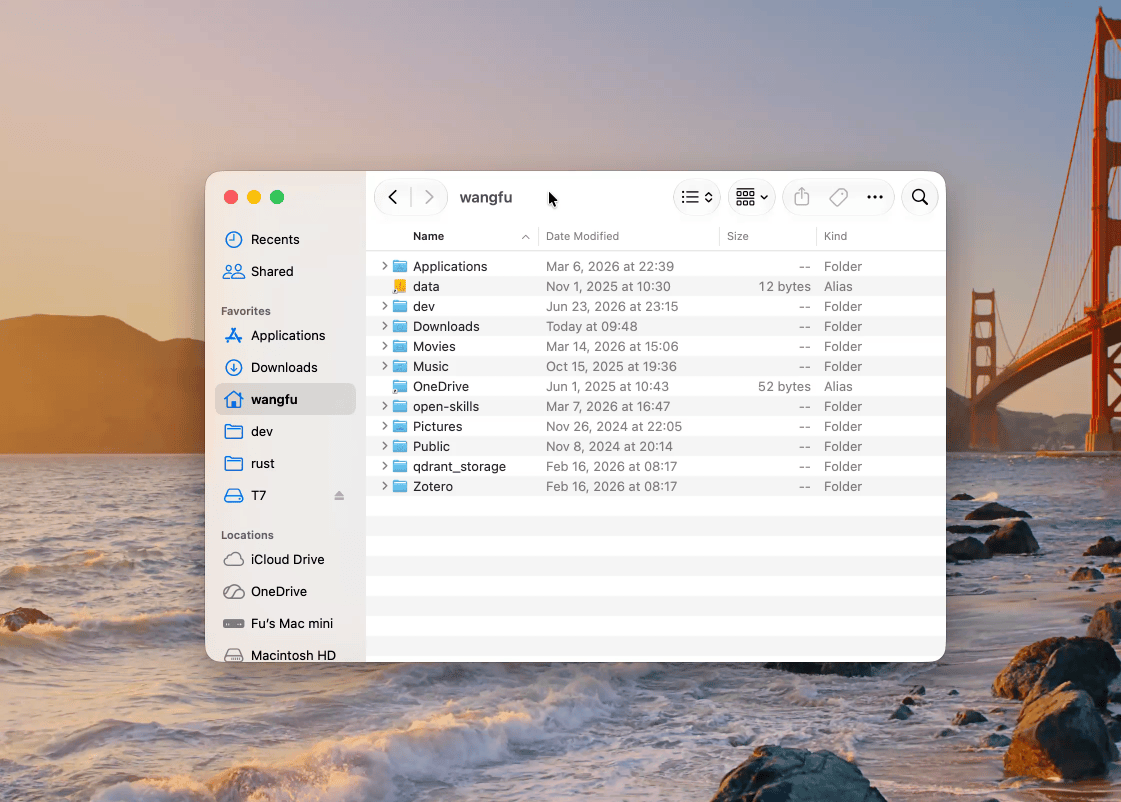
Task: Sort by the Name column header
Action: point(428,236)
